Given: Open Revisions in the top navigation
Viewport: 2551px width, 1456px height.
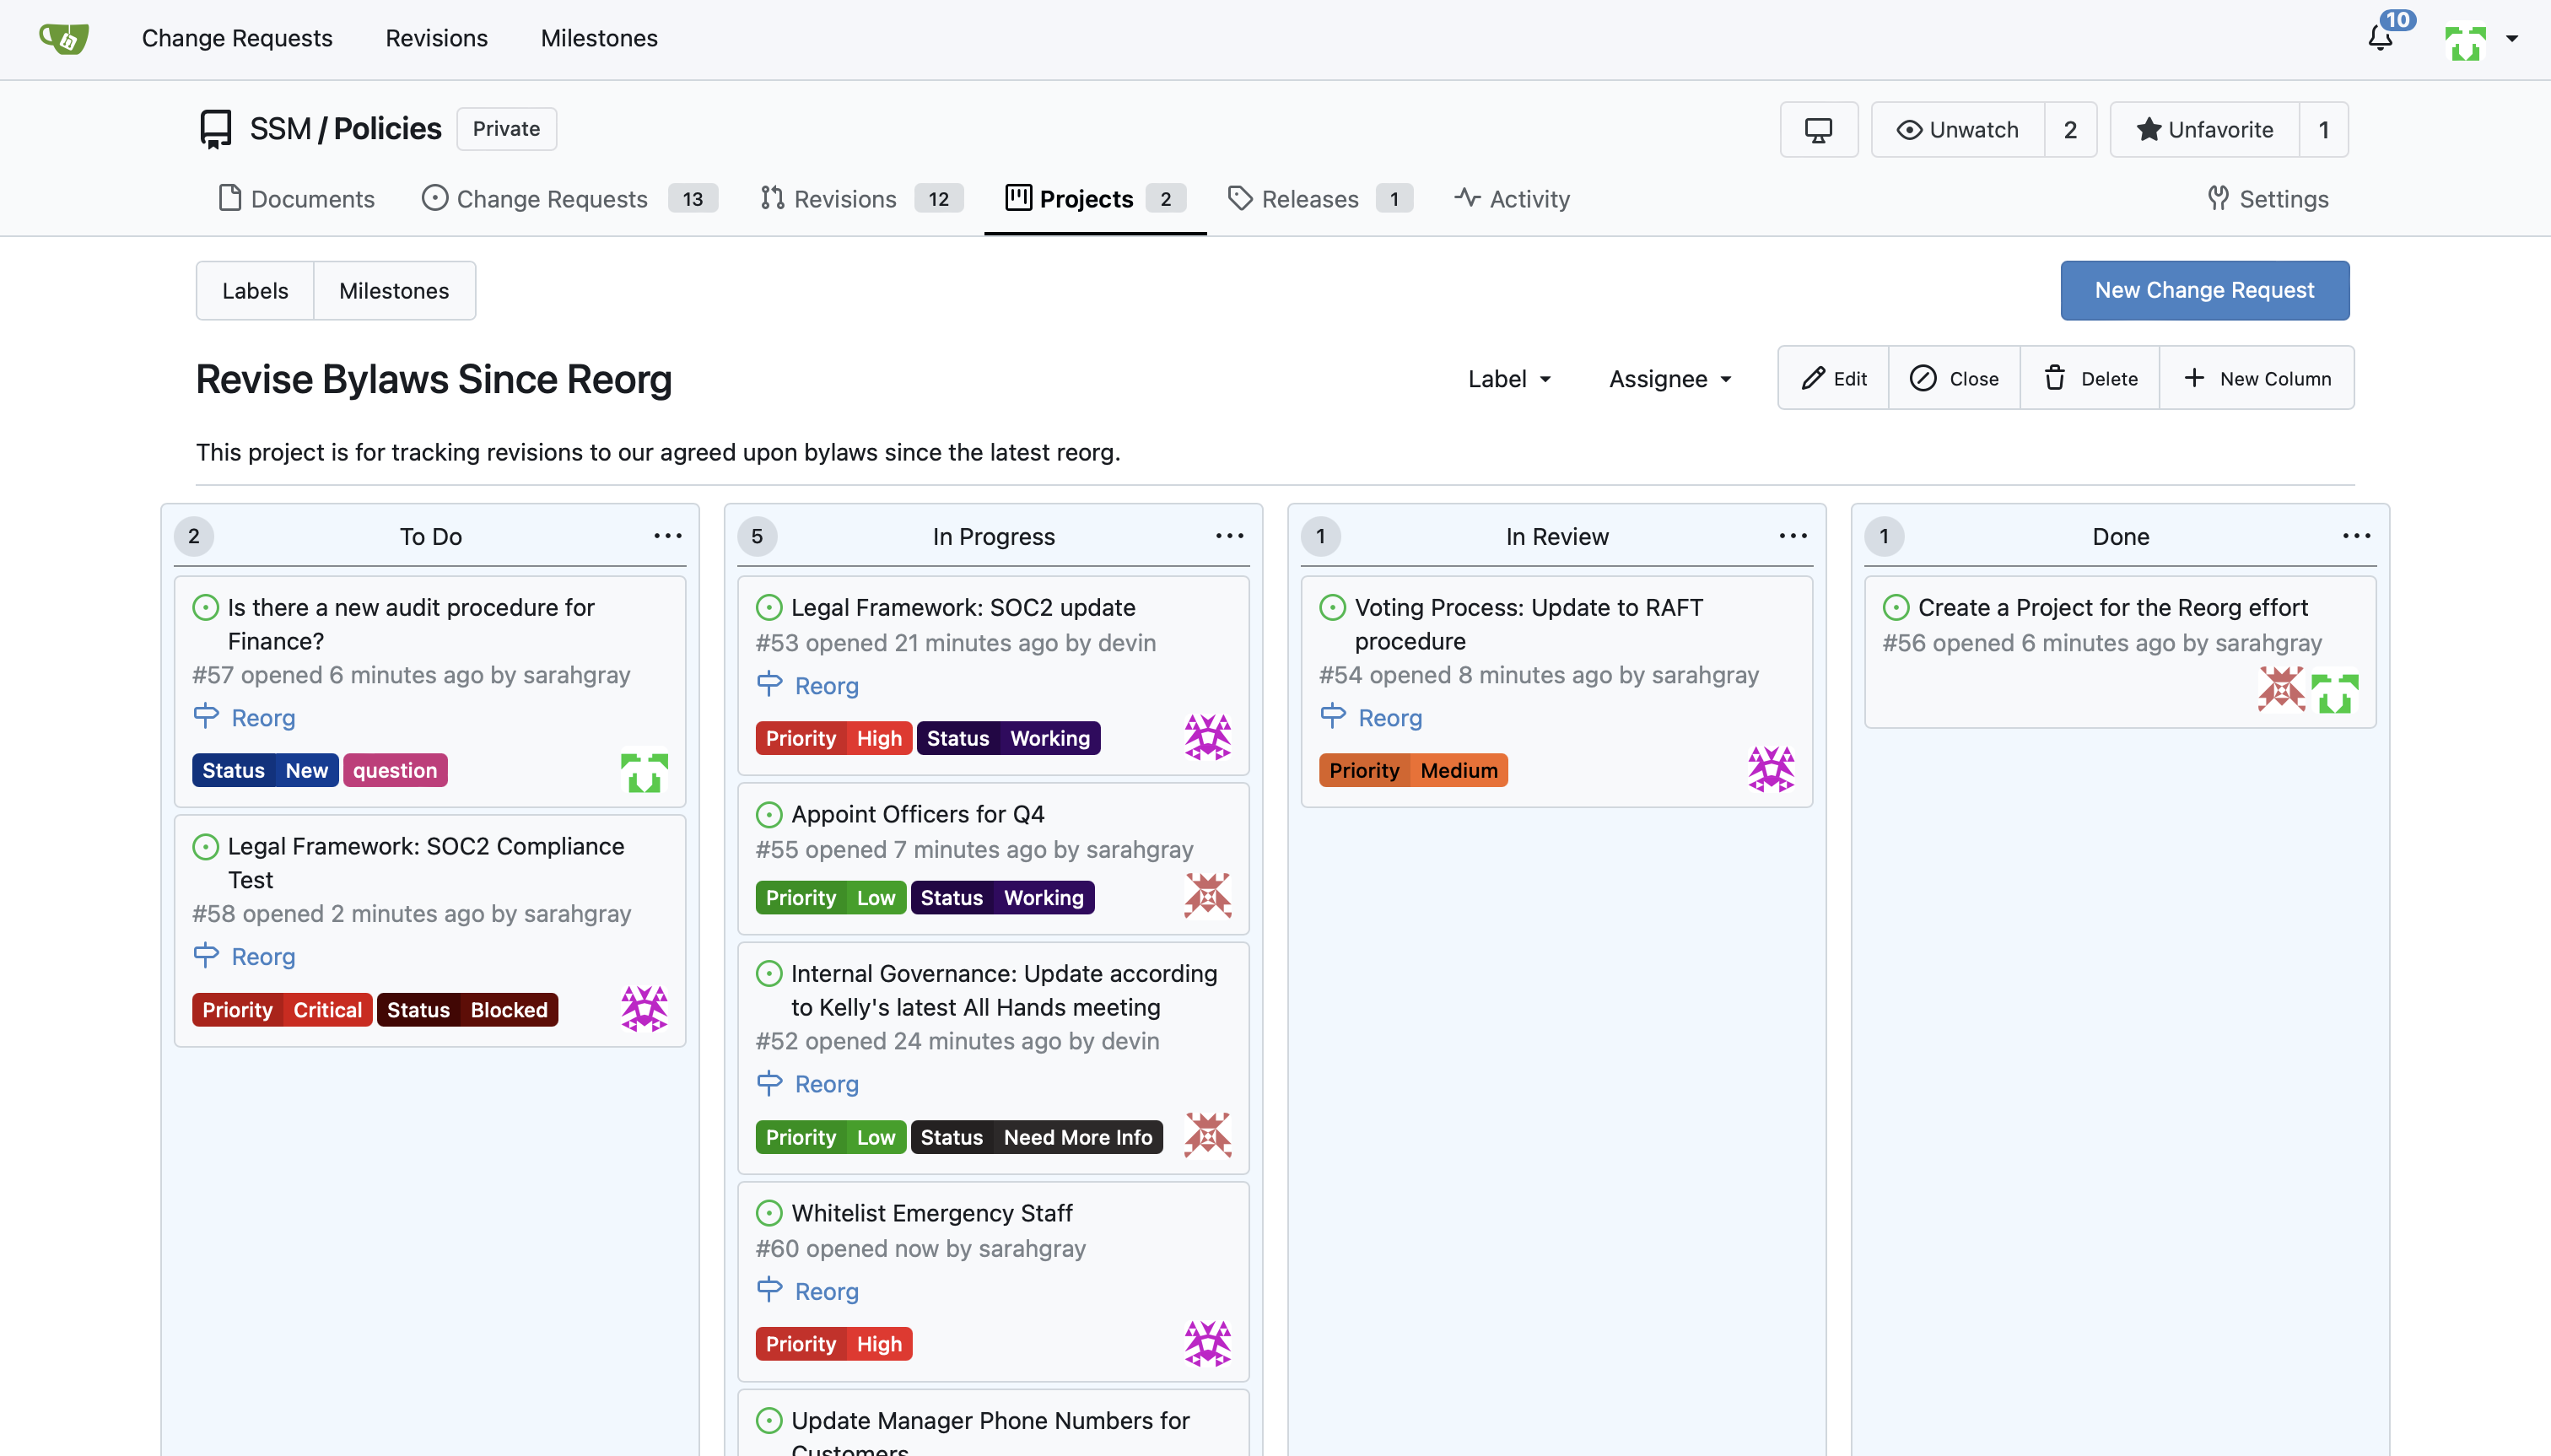Looking at the screenshot, I should [x=437, y=38].
